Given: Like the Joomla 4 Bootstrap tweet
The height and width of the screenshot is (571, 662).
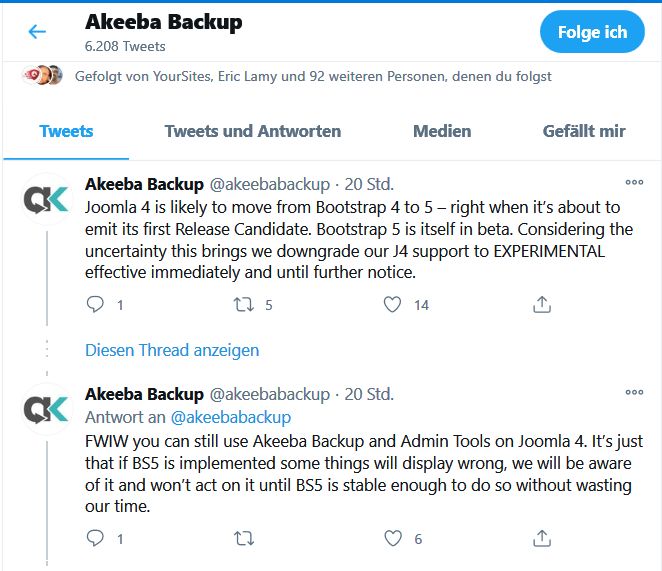Looking at the screenshot, I should pos(393,304).
